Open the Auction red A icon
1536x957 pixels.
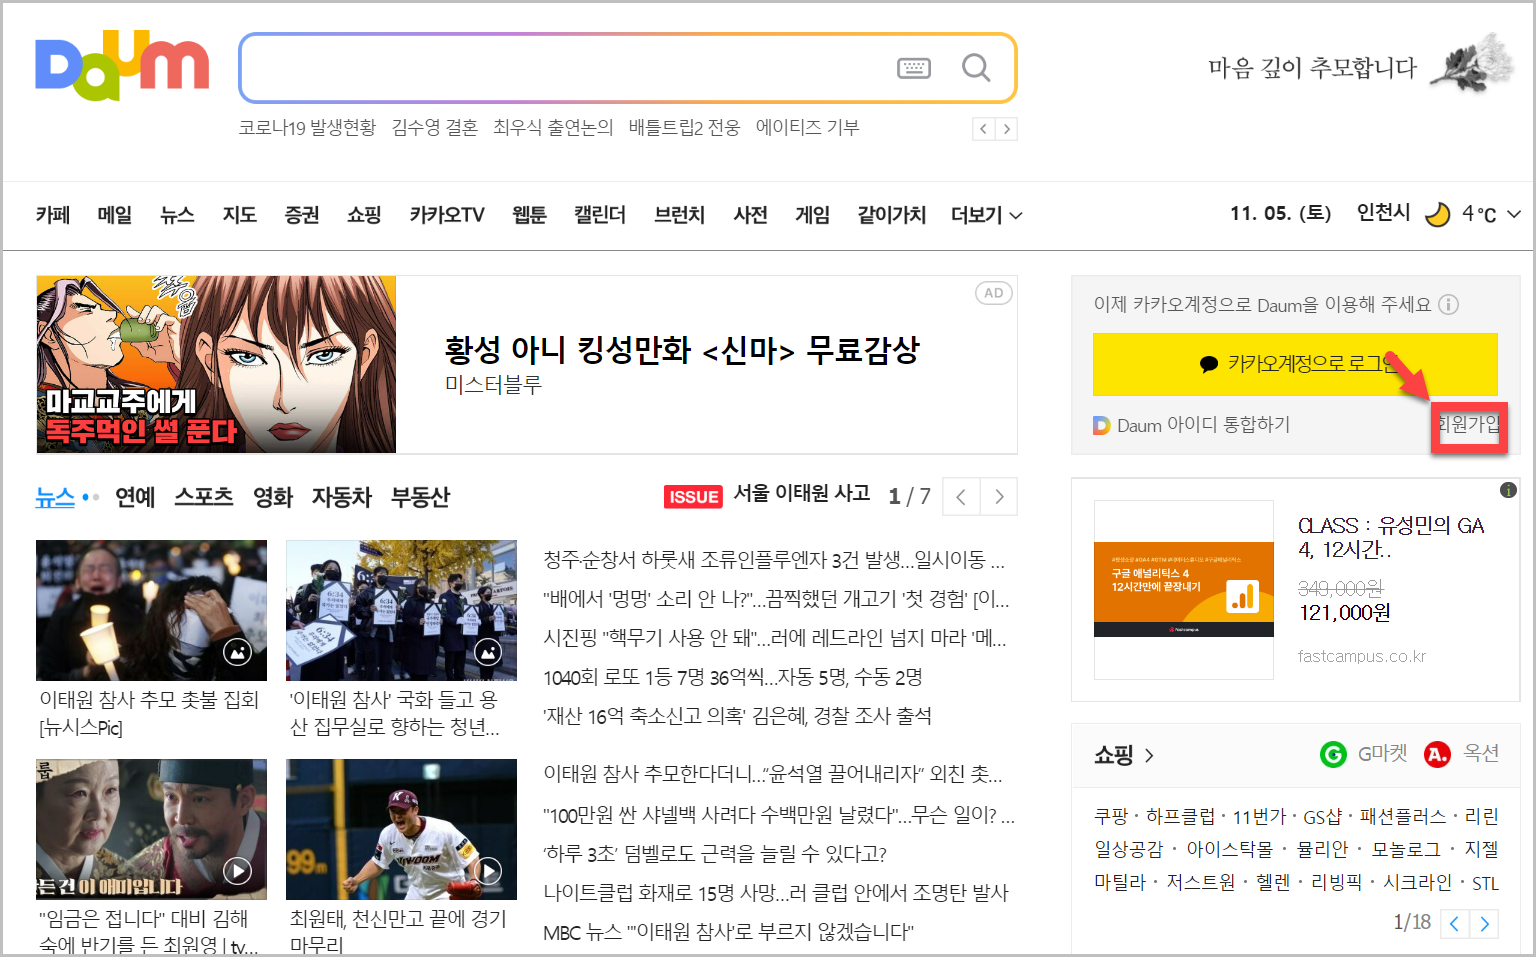[1437, 754]
